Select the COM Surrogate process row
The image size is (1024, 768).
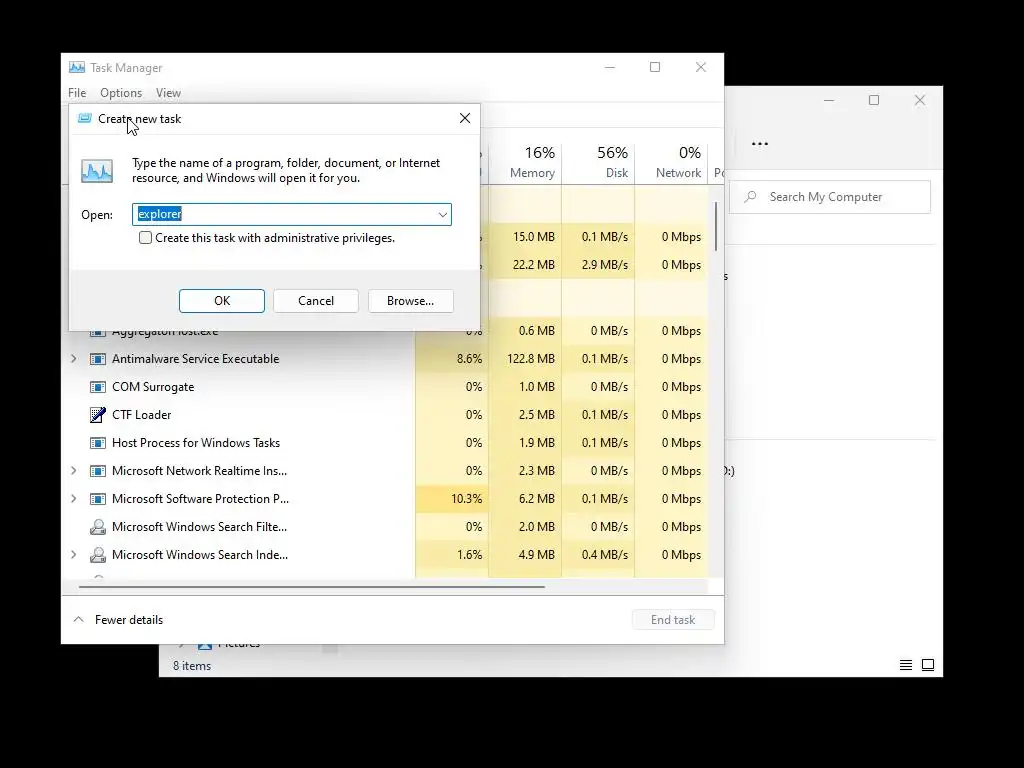click(385, 387)
